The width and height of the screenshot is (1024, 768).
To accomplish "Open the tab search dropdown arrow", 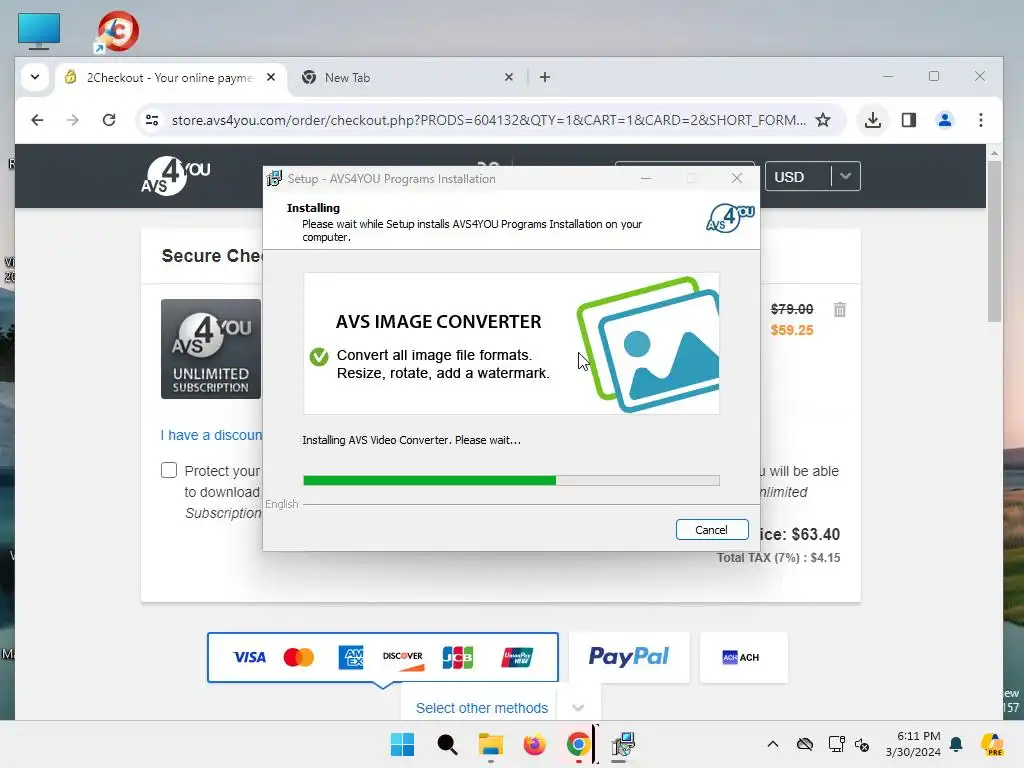I will click(35, 77).
